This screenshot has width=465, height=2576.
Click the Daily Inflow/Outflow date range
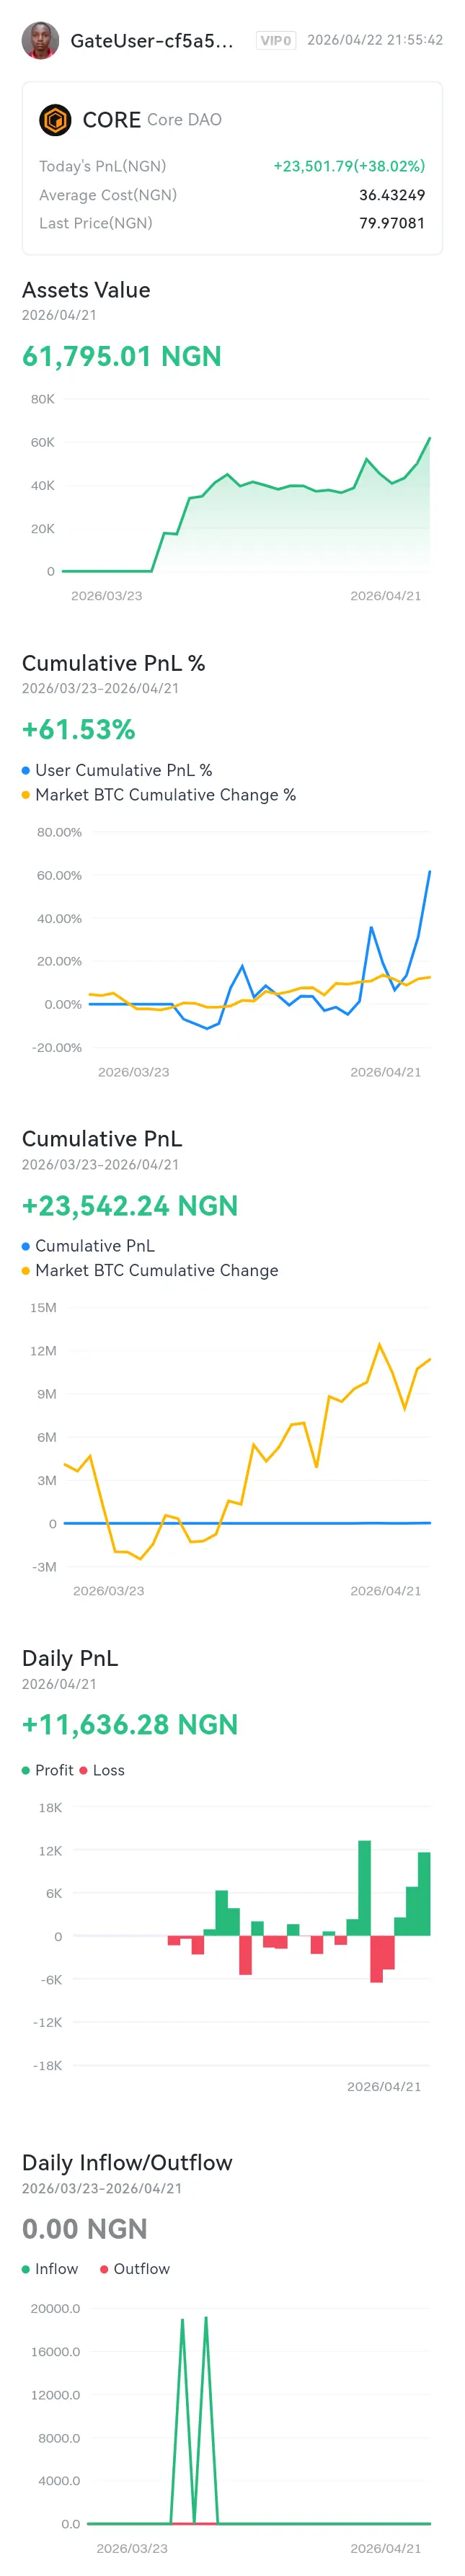101,2188
